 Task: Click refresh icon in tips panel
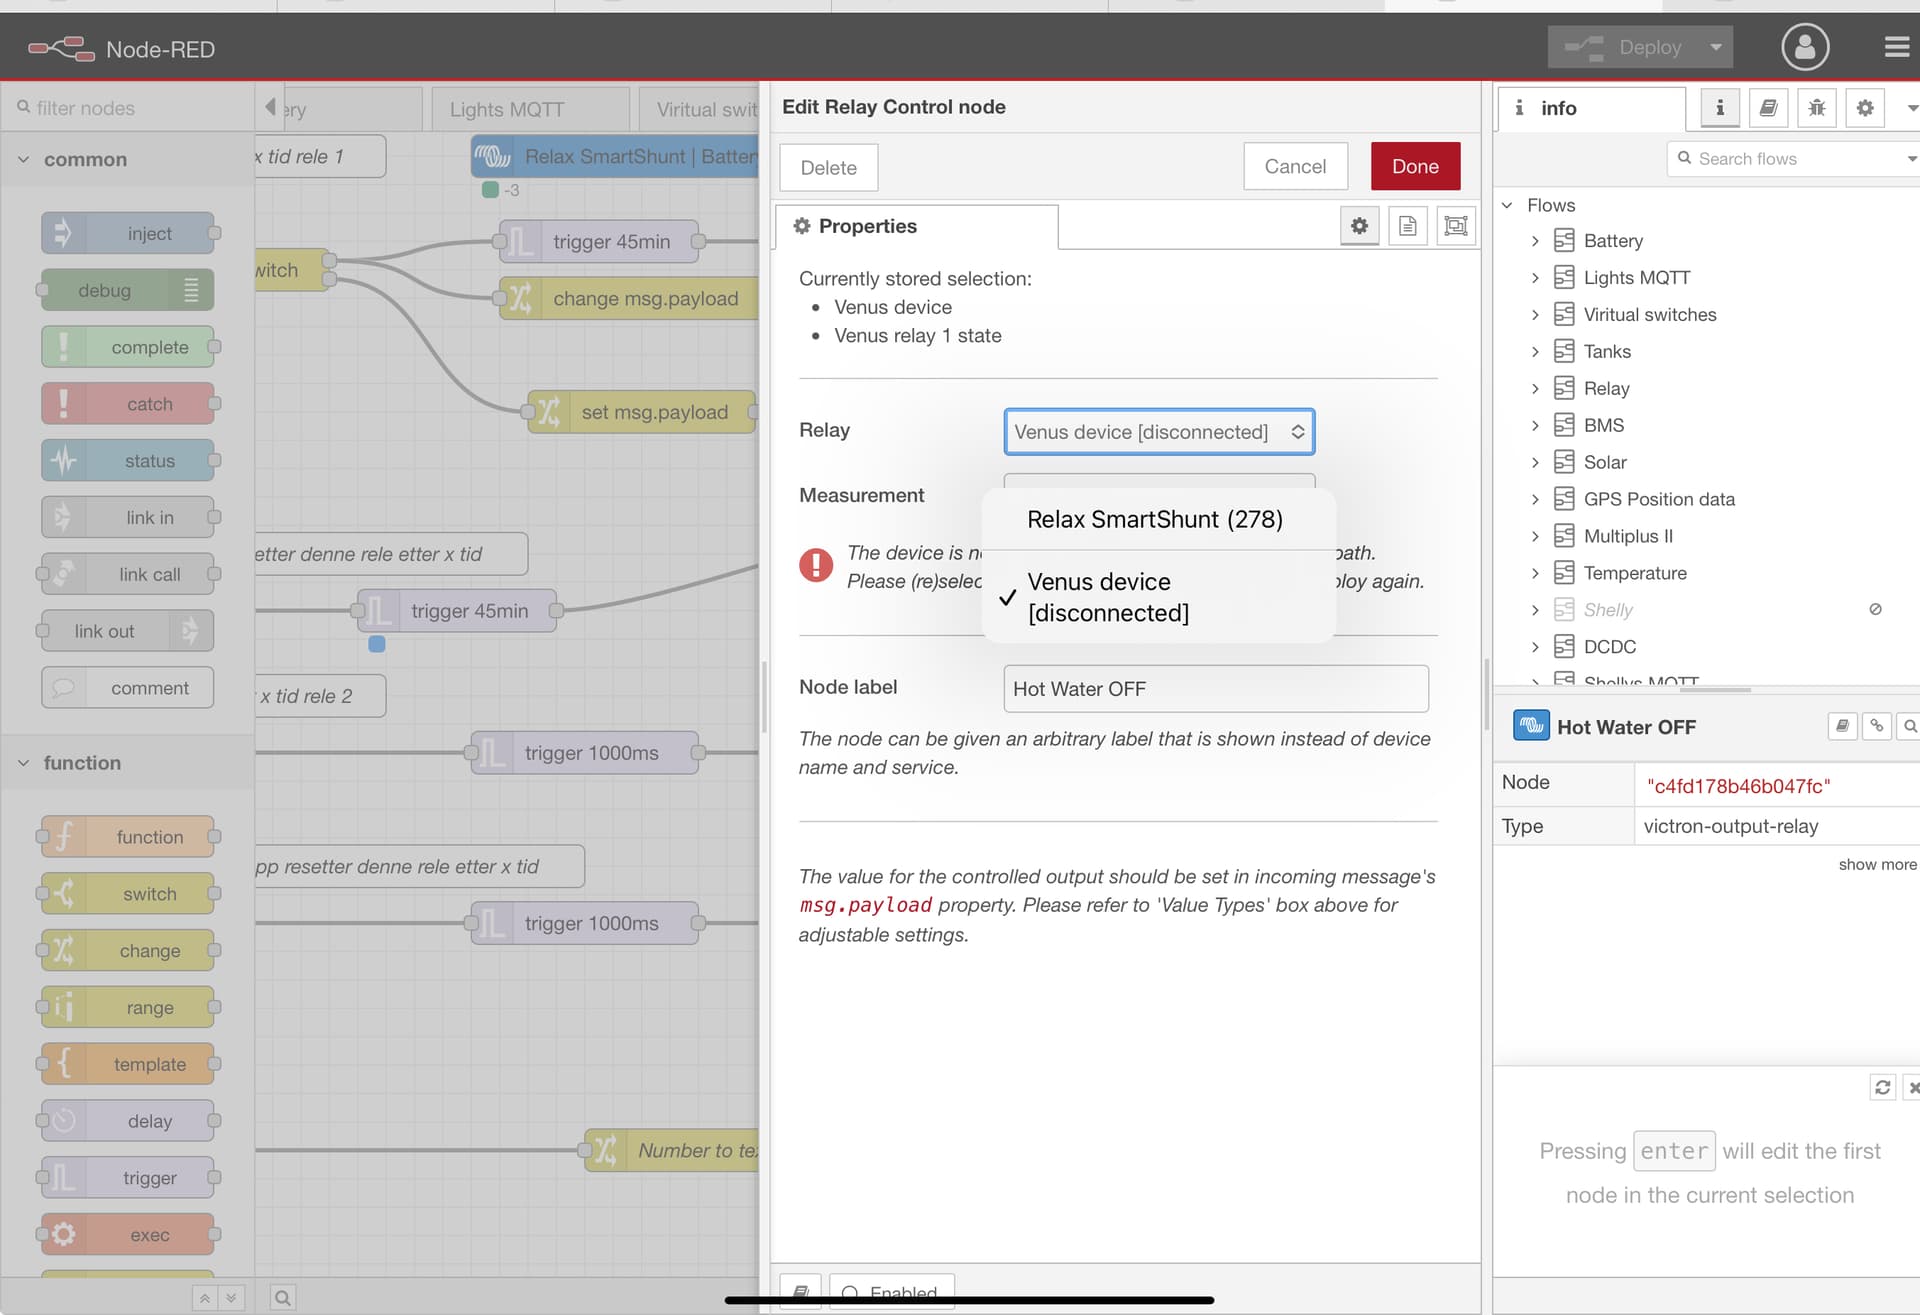[1882, 1087]
